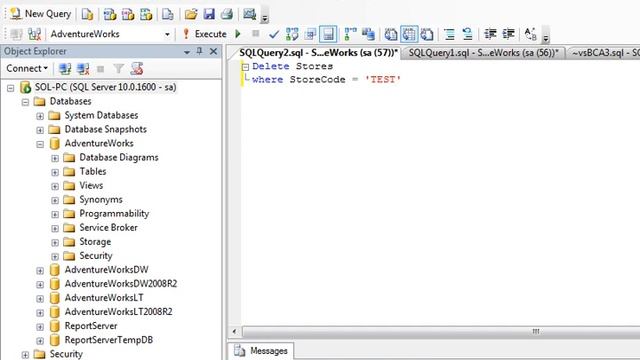This screenshot has width=640, height=360.
Task: Open a new Analysis Services XMLA Query
Action: coord(146,14)
